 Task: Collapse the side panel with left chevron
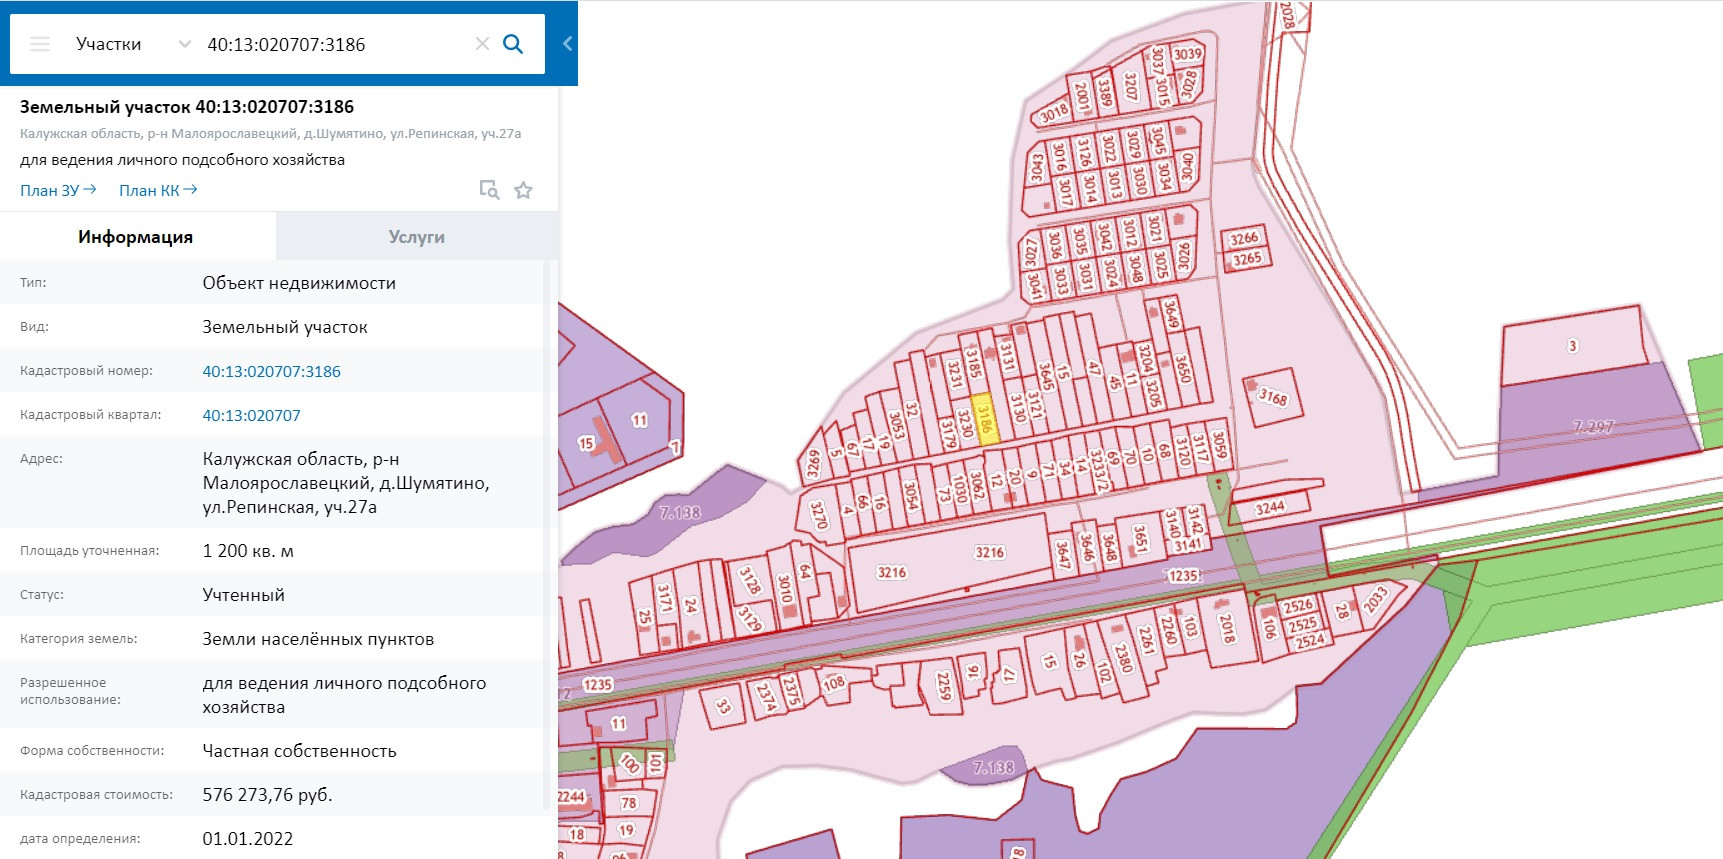tap(567, 44)
